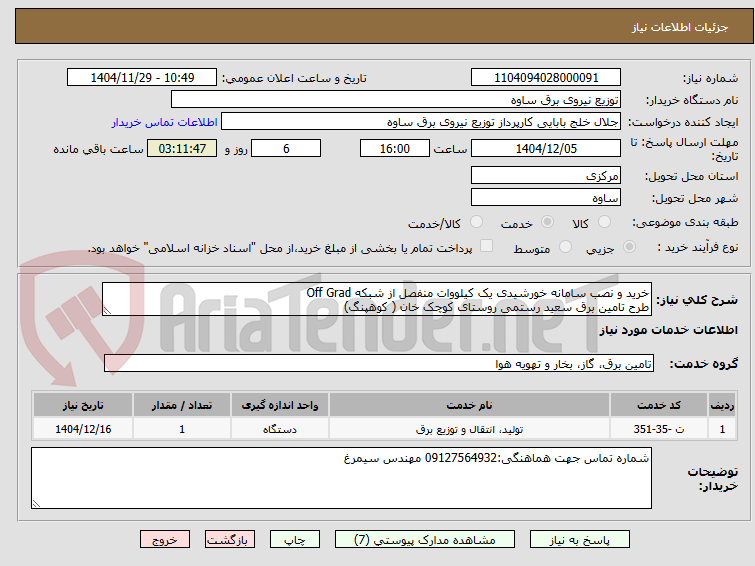Click the تعداد / مقدار column header
The height and width of the screenshot is (566, 755).
182,405
